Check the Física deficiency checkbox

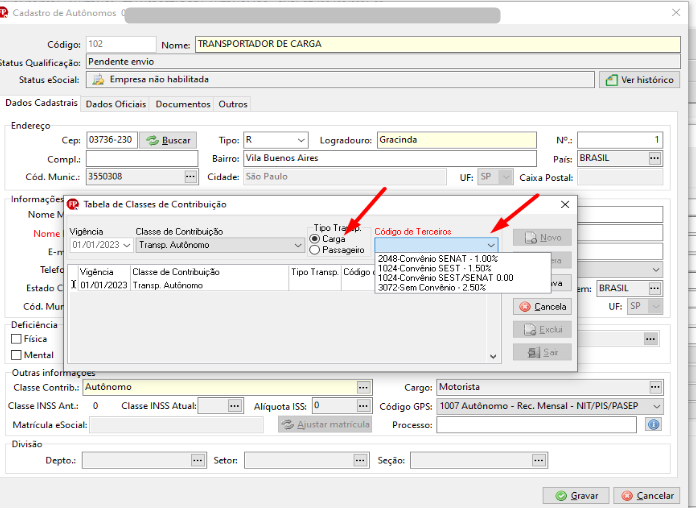click(x=16, y=339)
